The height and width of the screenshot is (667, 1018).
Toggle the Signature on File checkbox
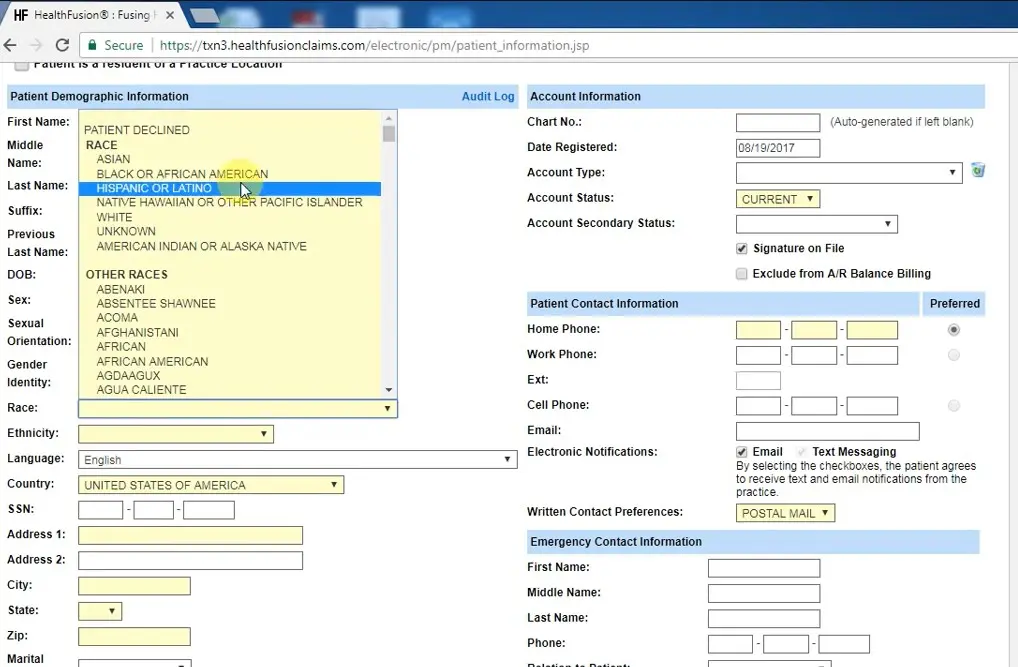point(742,249)
